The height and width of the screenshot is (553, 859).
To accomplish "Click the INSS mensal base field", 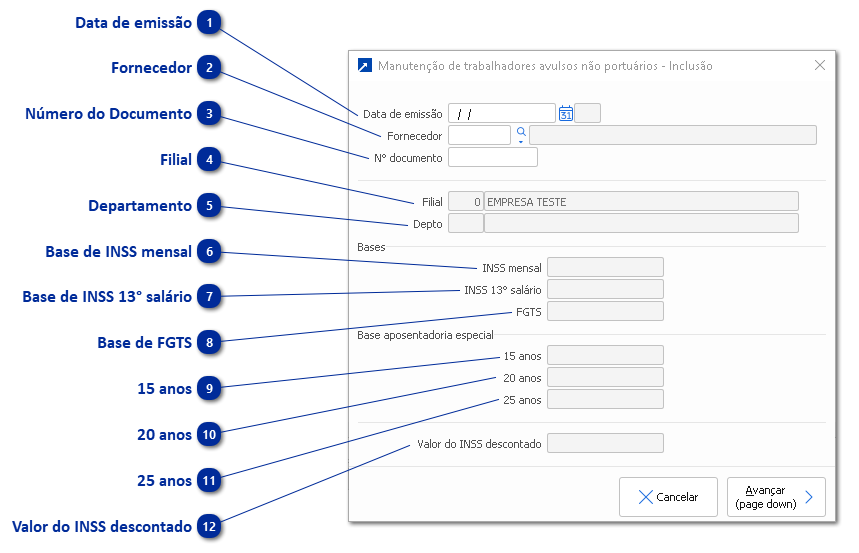I will click(x=605, y=267).
